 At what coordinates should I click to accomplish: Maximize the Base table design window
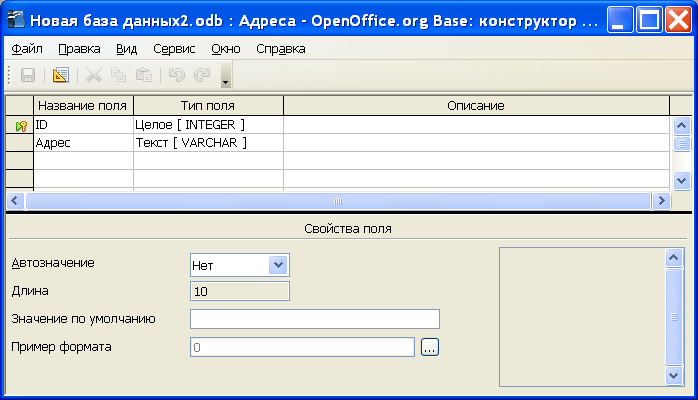click(x=649, y=20)
